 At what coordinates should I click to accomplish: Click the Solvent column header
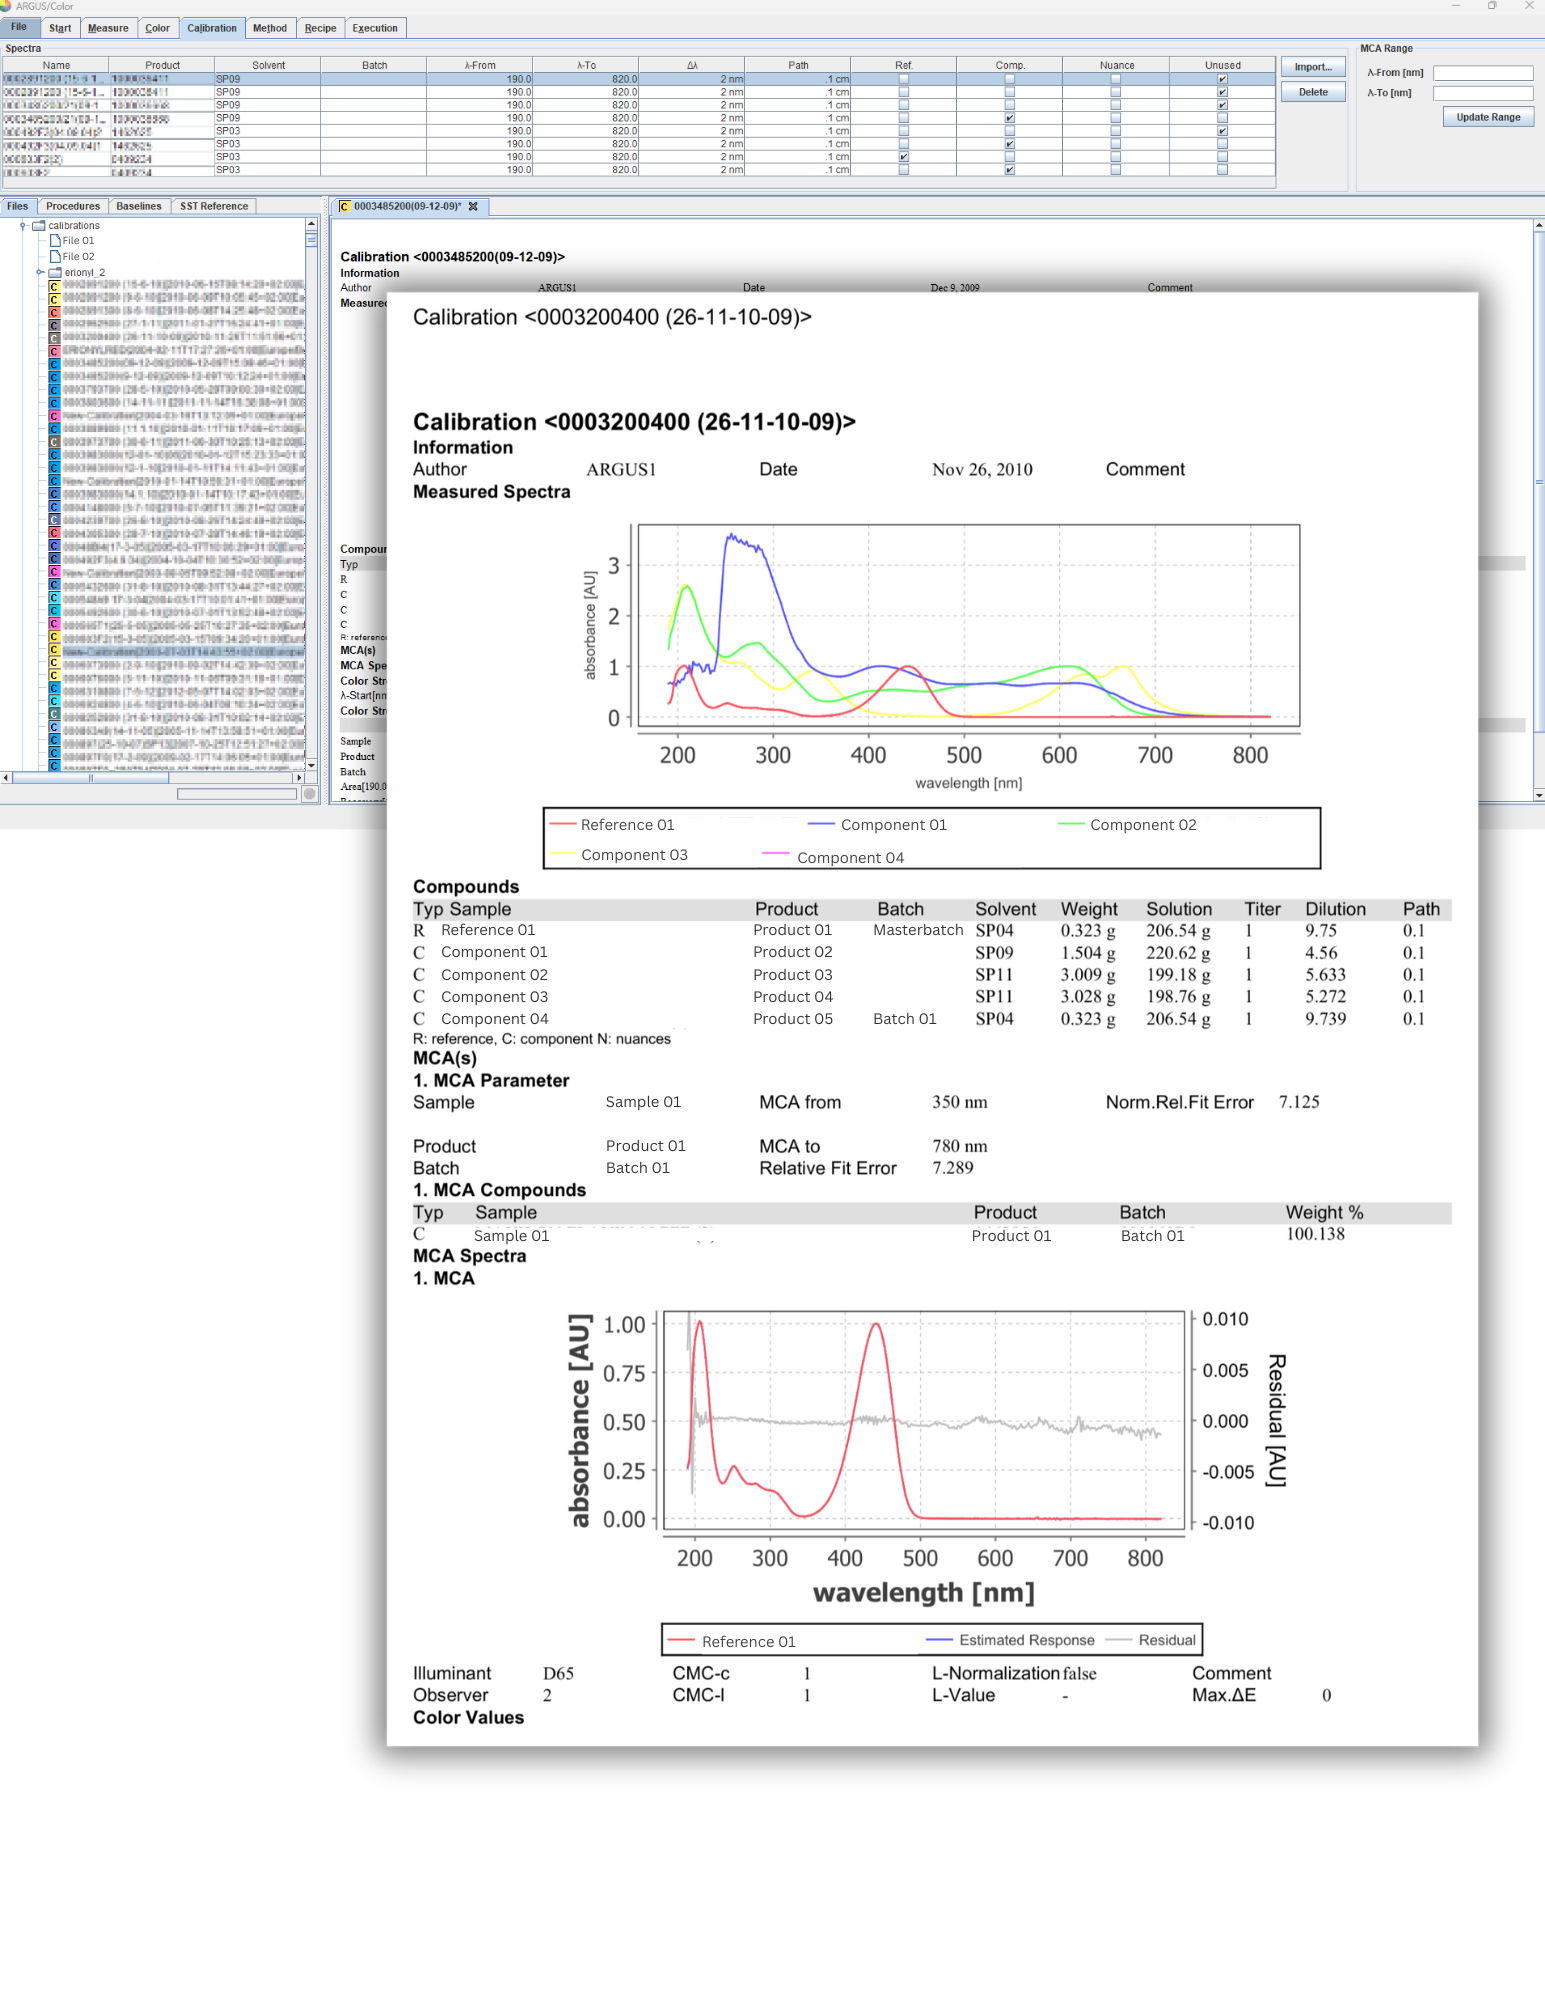(x=268, y=65)
